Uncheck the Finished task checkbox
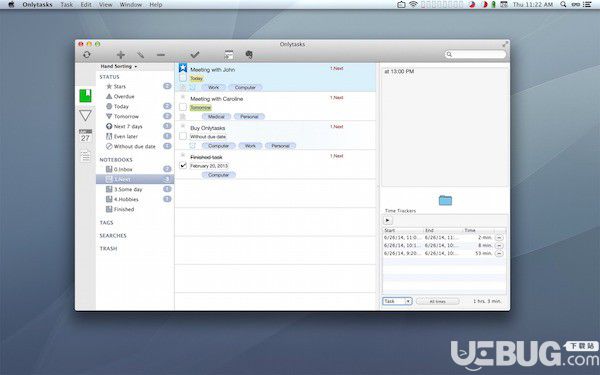This screenshot has height=375, width=600. (183, 165)
